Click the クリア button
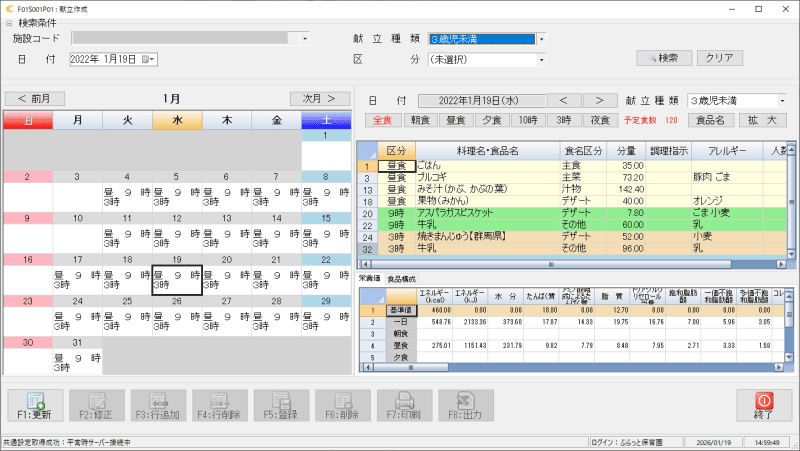The width and height of the screenshot is (800, 451). (x=719, y=58)
